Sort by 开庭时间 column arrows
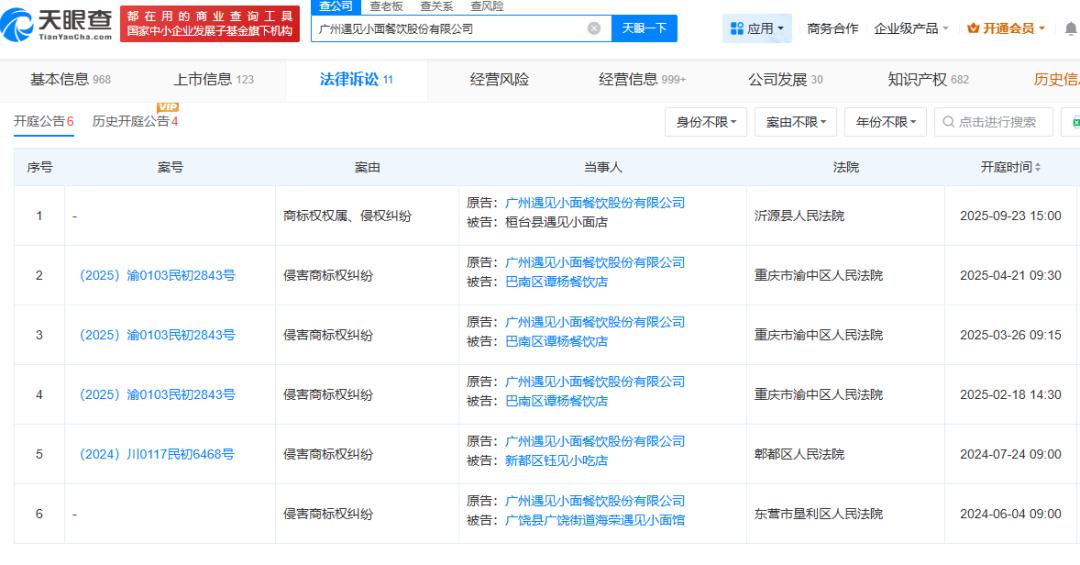 tap(1037, 167)
